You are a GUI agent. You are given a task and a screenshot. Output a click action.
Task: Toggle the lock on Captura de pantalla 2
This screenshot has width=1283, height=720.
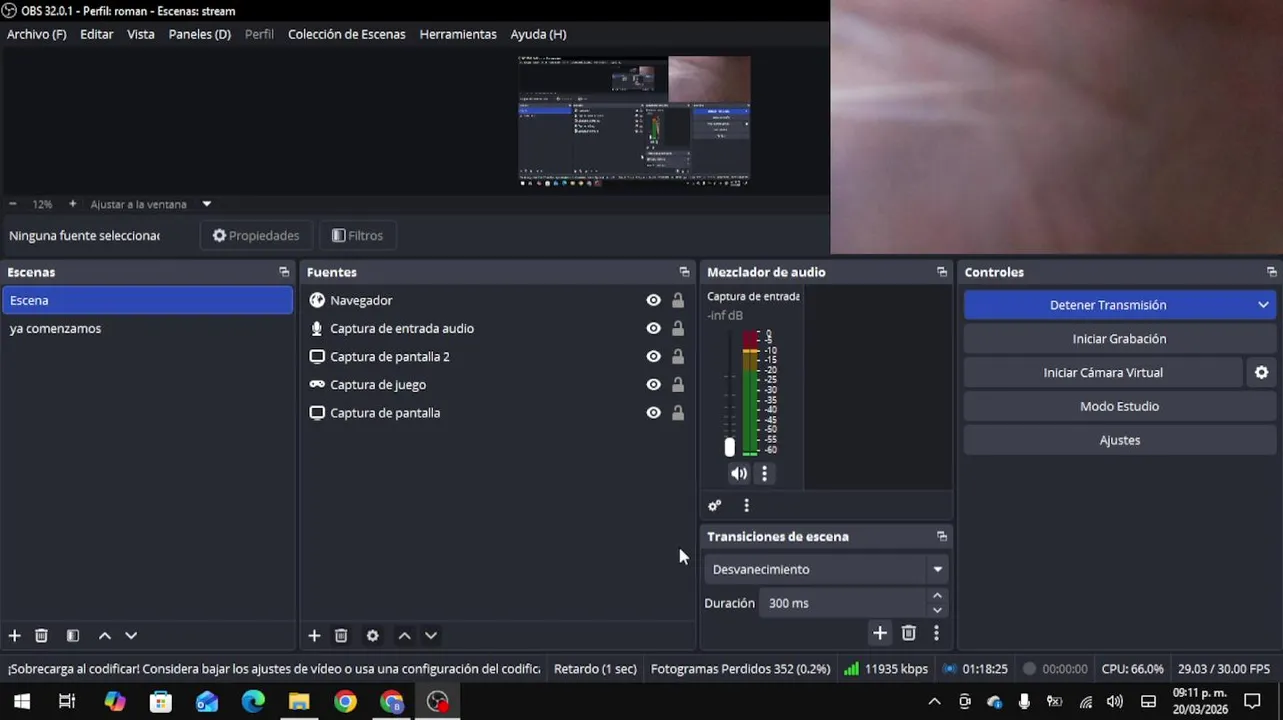coord(678,356)
